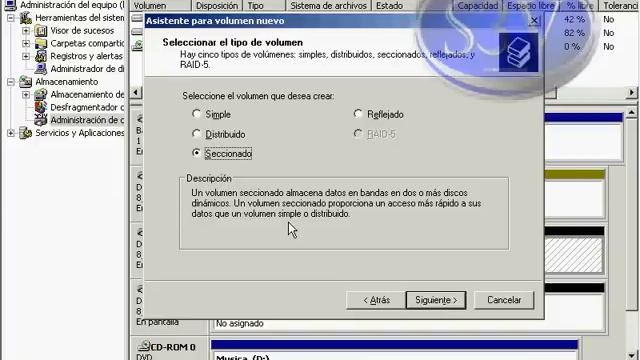Screen dimensions: 640x360
Task: Sort by the Disposición column header
Action: pos(217,6)
